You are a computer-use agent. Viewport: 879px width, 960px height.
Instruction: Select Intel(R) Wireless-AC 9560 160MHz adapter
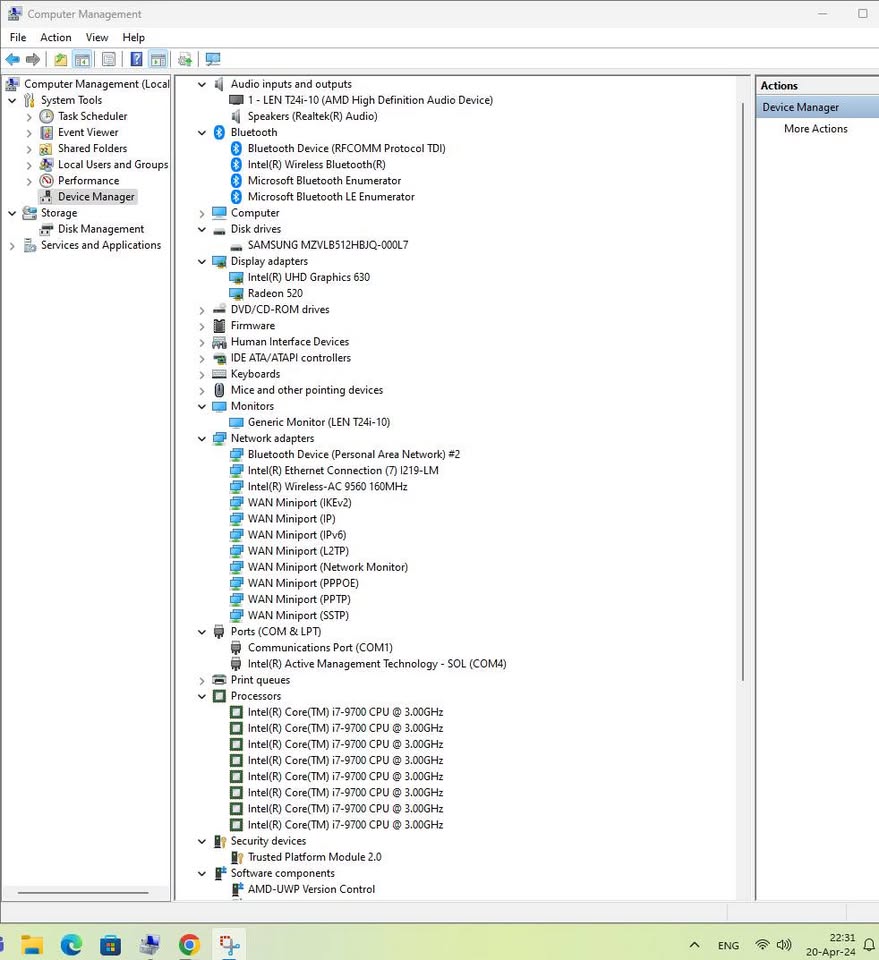327,487
